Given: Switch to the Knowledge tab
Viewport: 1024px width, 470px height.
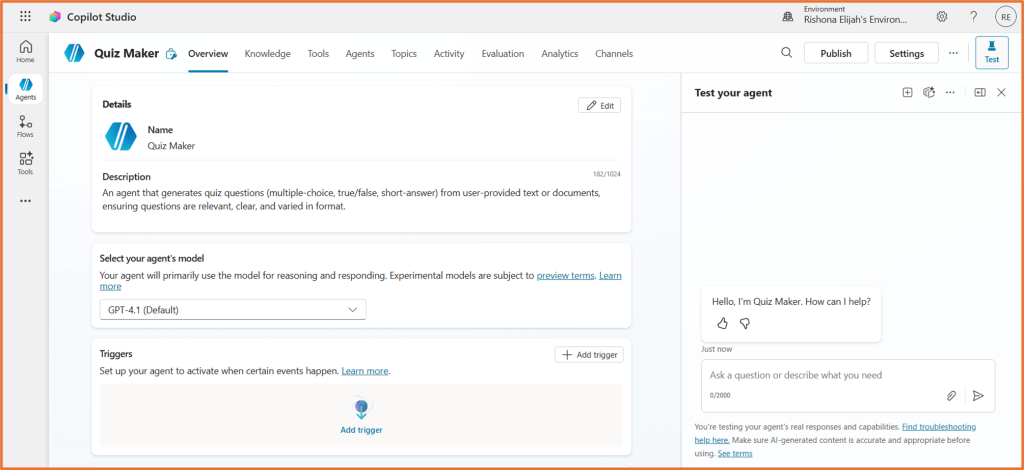Looking at the screenshot, I should [267, 54].
